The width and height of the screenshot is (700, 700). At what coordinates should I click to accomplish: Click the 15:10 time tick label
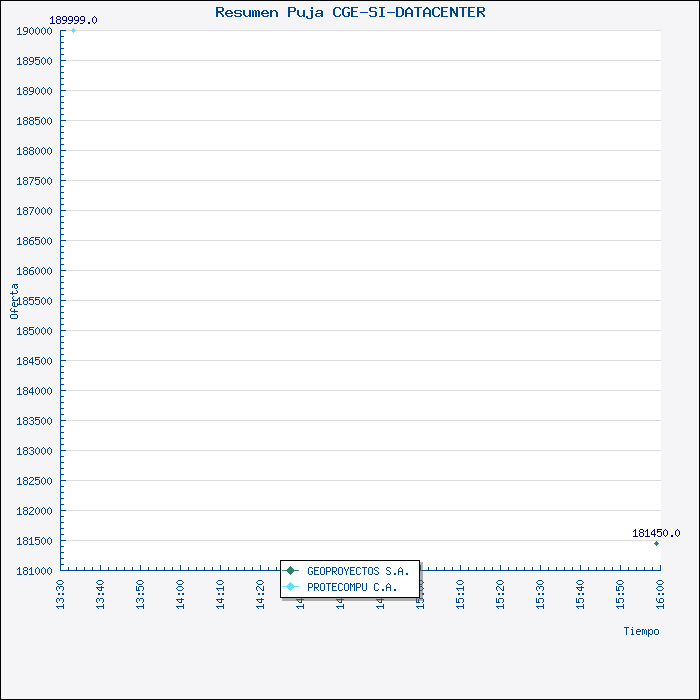460,591
